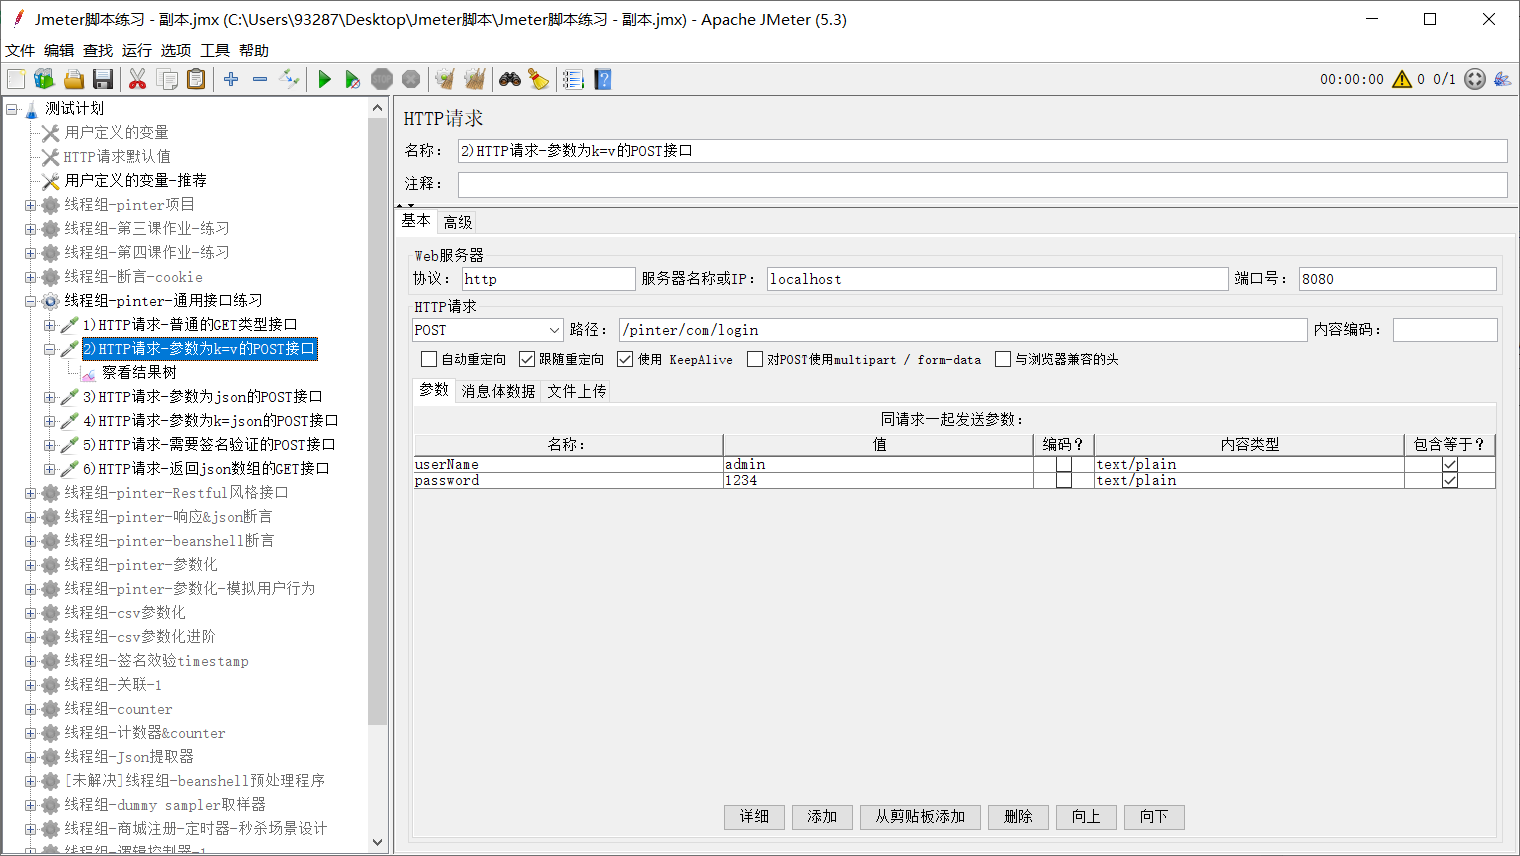This screenshot has width=1520, height=856.
Task: Click the warning triangle log icon
Action: [1402, 79]
